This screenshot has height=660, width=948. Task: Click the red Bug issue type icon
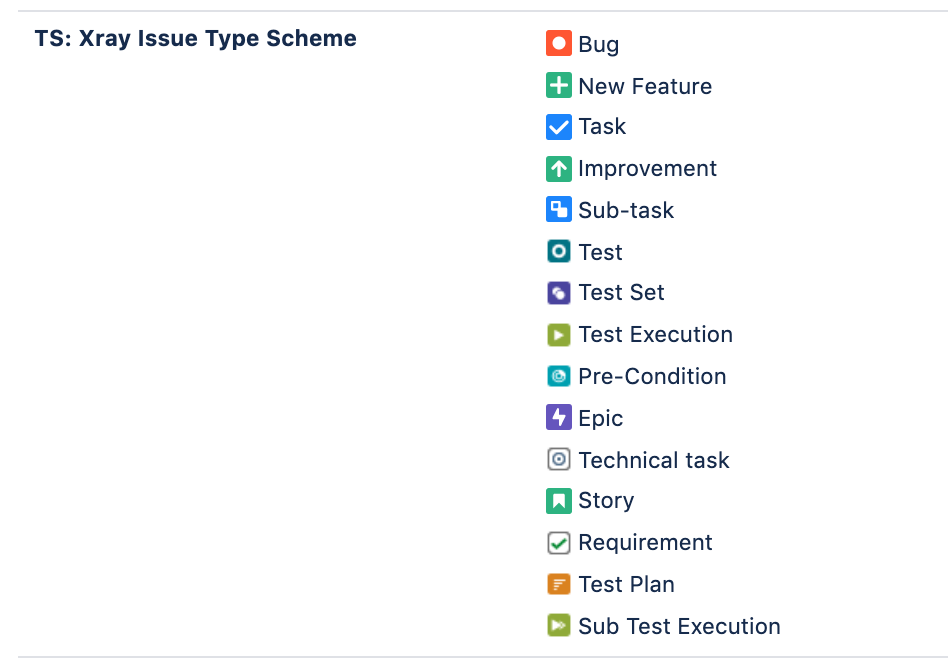click(559, 44)
